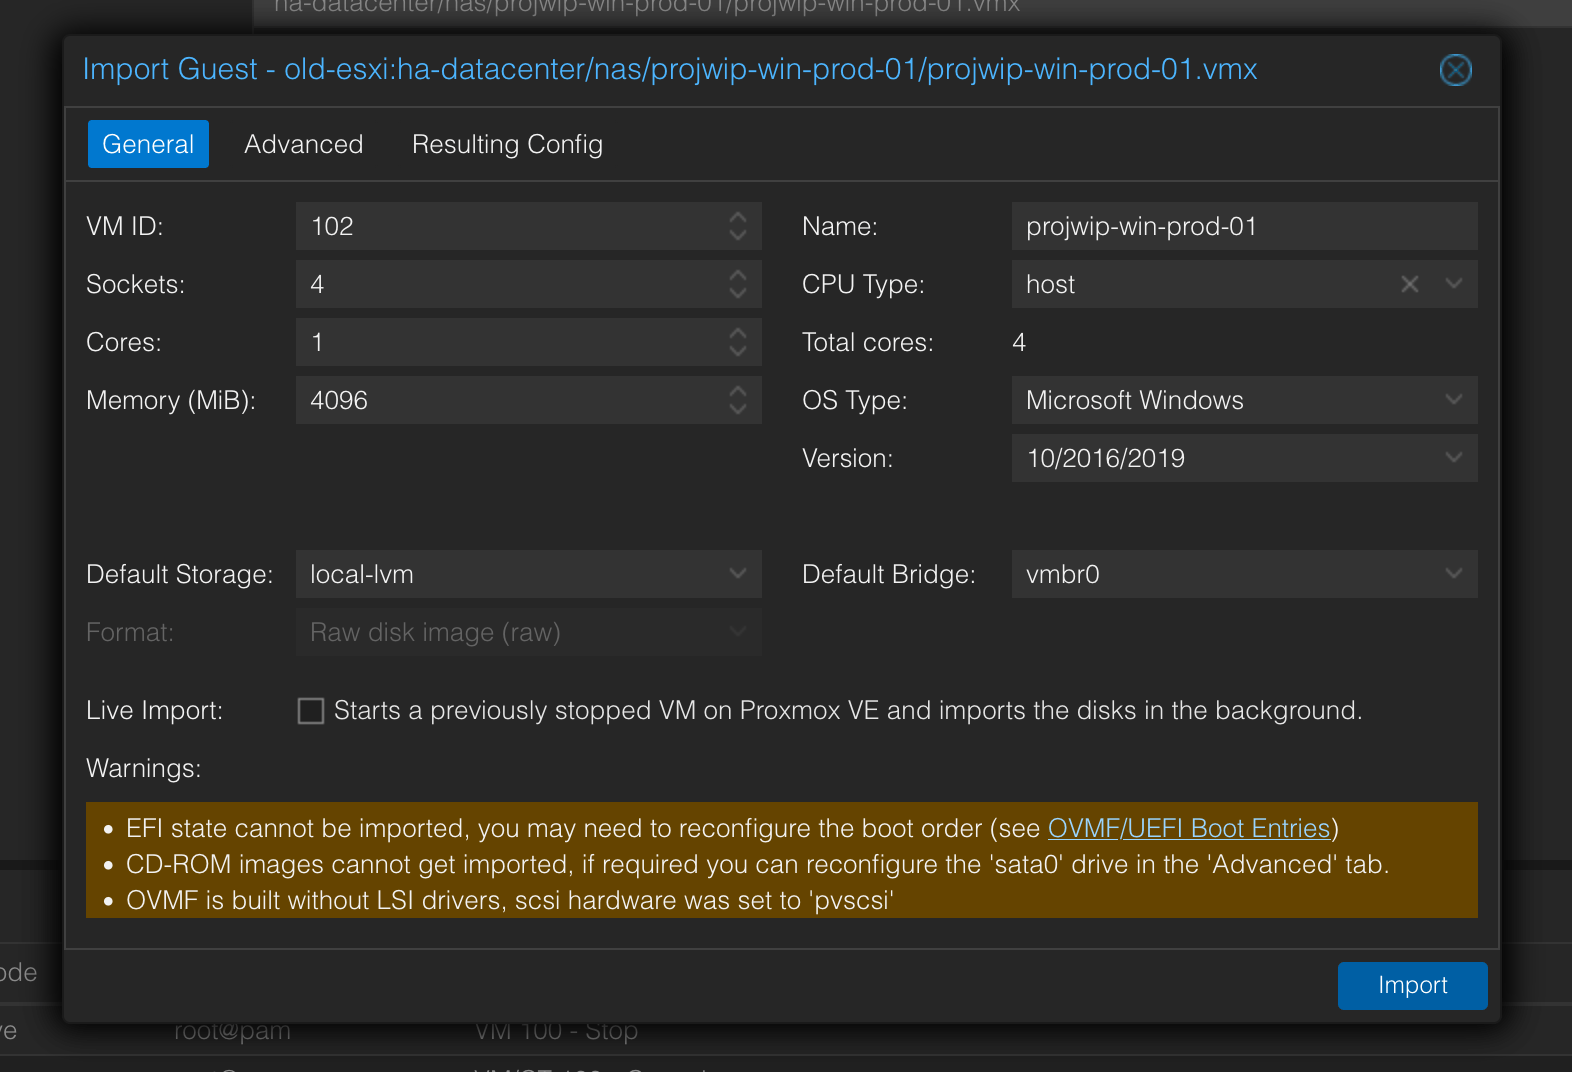Increase Memory with up arrow
1572x1072 pixels.
click(738, 390)
